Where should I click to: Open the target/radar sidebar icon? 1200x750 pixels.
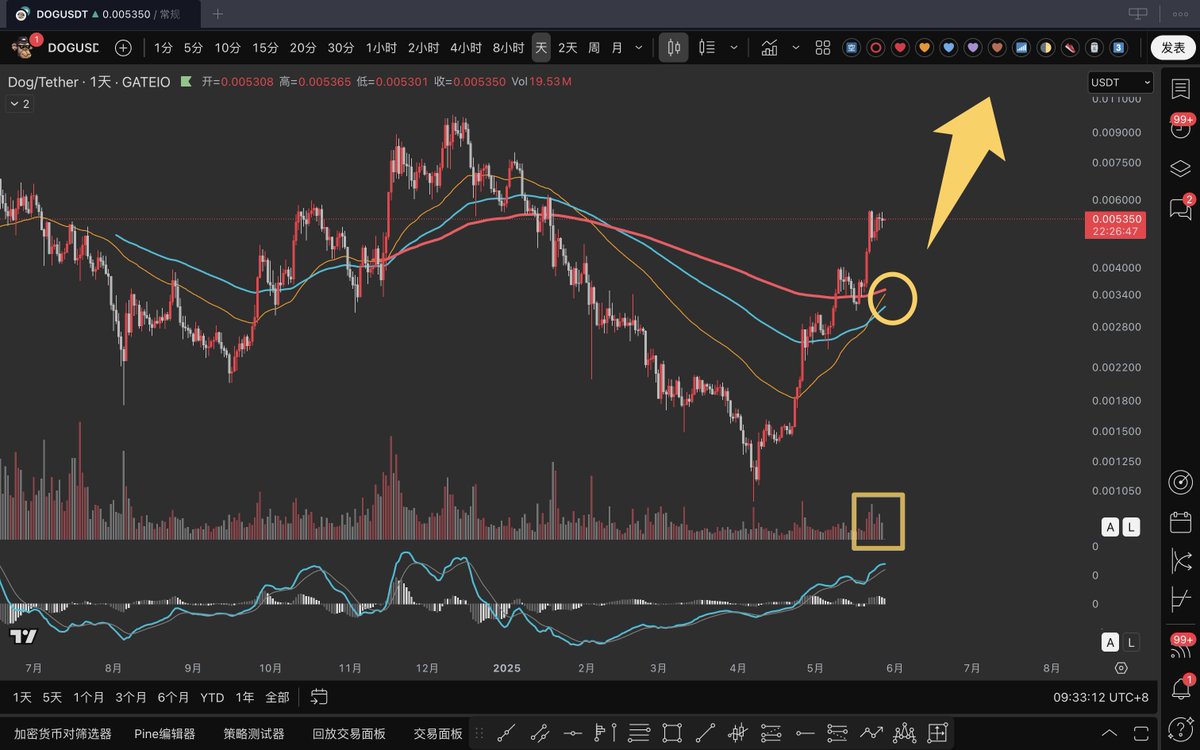point(1180,482)
